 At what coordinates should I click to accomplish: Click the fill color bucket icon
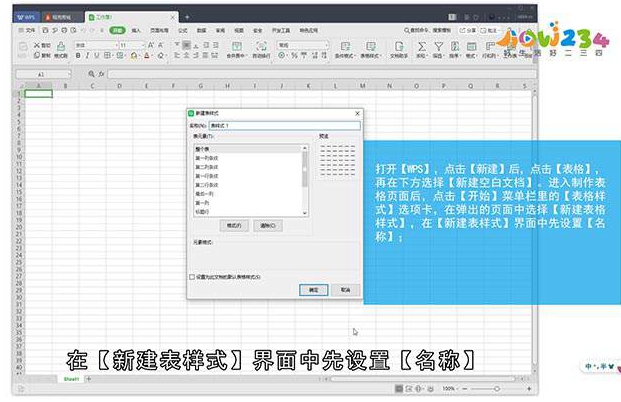tap(133, 55)
